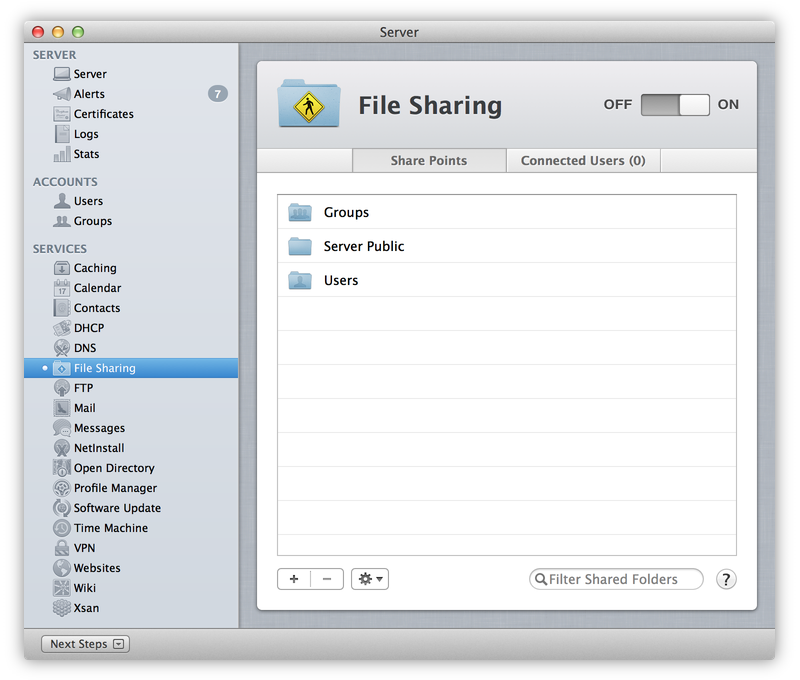Viewport: 800px width, 680px height.
Task: Open Logs in the sidebar
Action: click(131, 134)
